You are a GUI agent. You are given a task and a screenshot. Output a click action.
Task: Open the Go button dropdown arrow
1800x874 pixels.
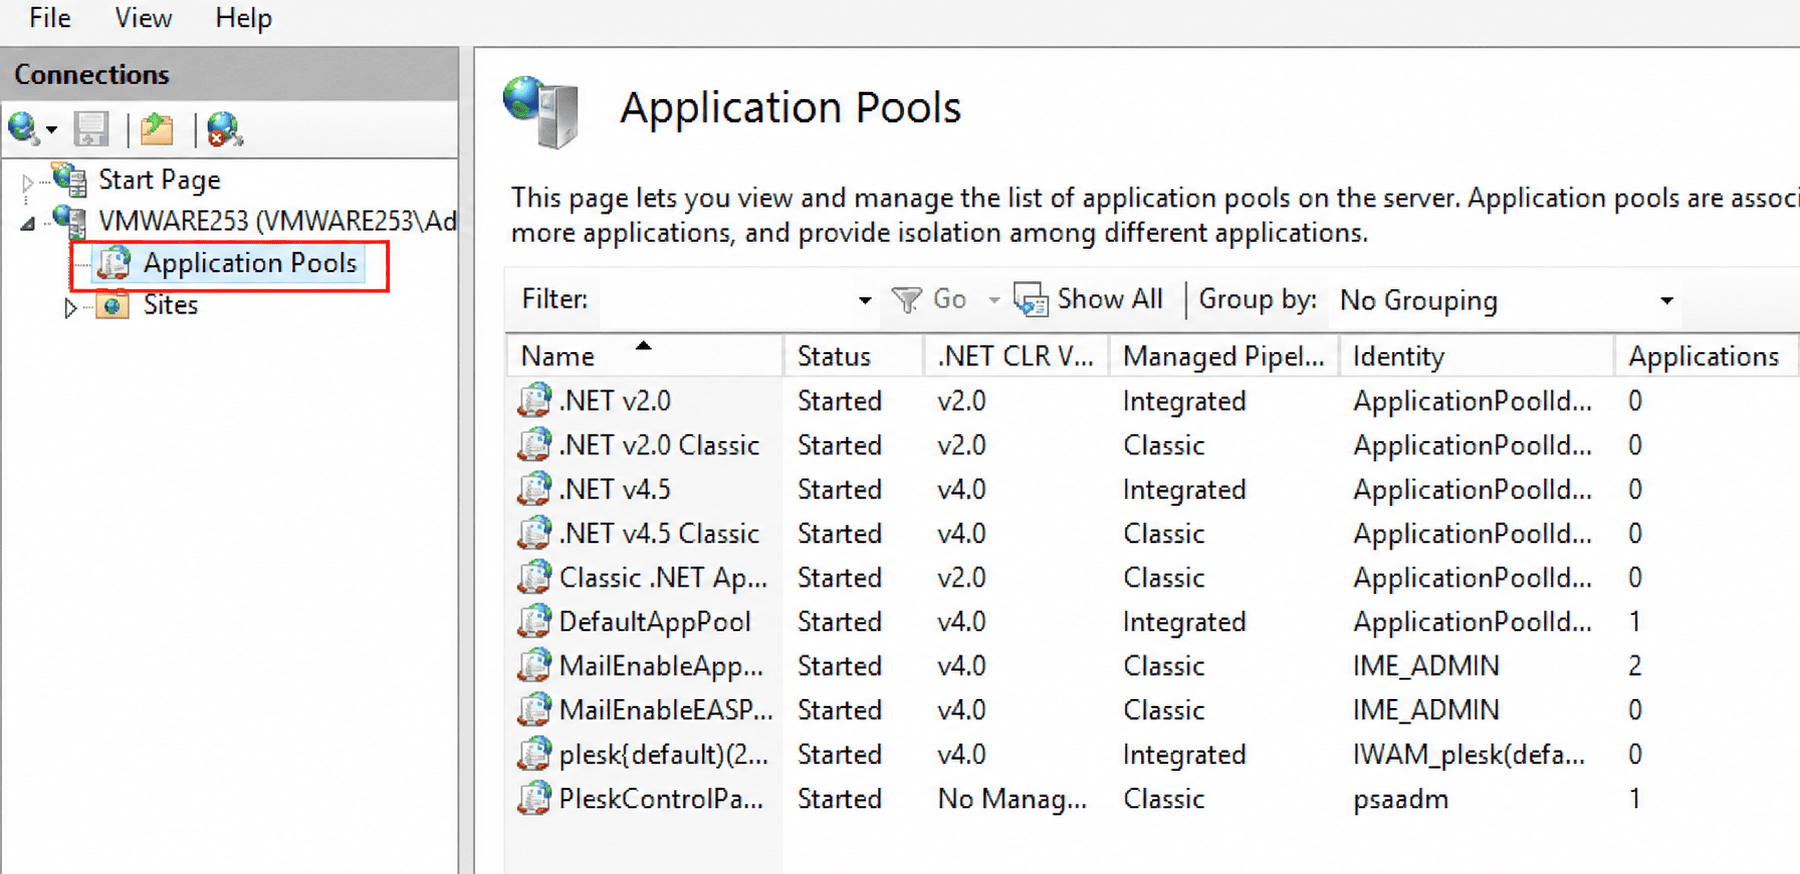993,300
